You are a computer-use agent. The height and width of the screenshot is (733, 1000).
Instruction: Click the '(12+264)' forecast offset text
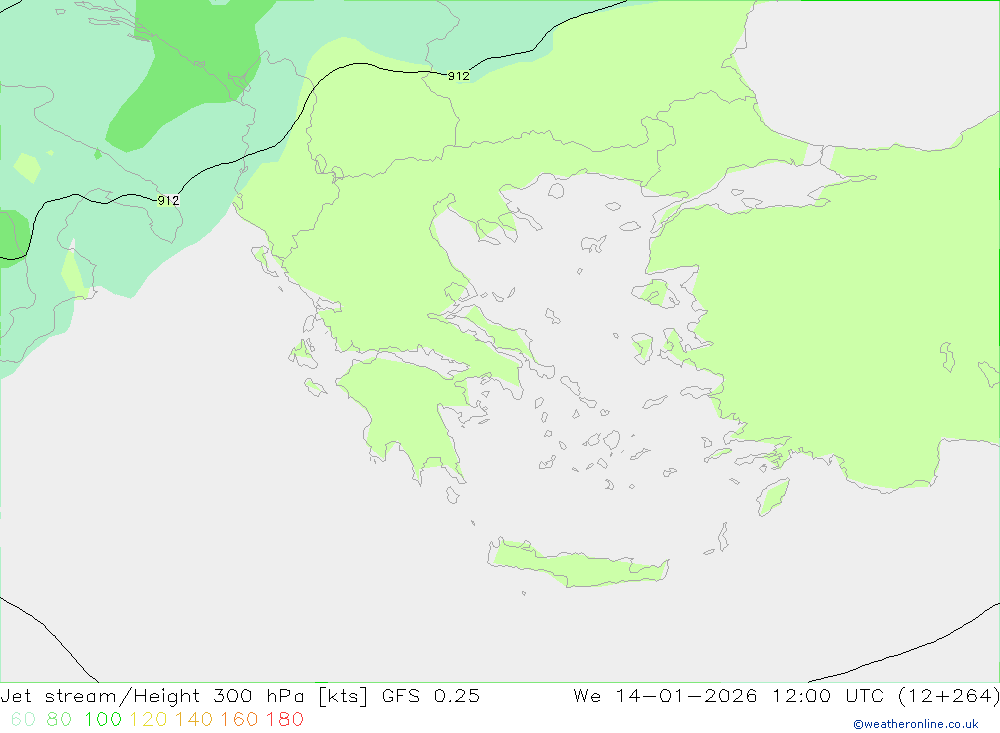click(x=948, y=695)
